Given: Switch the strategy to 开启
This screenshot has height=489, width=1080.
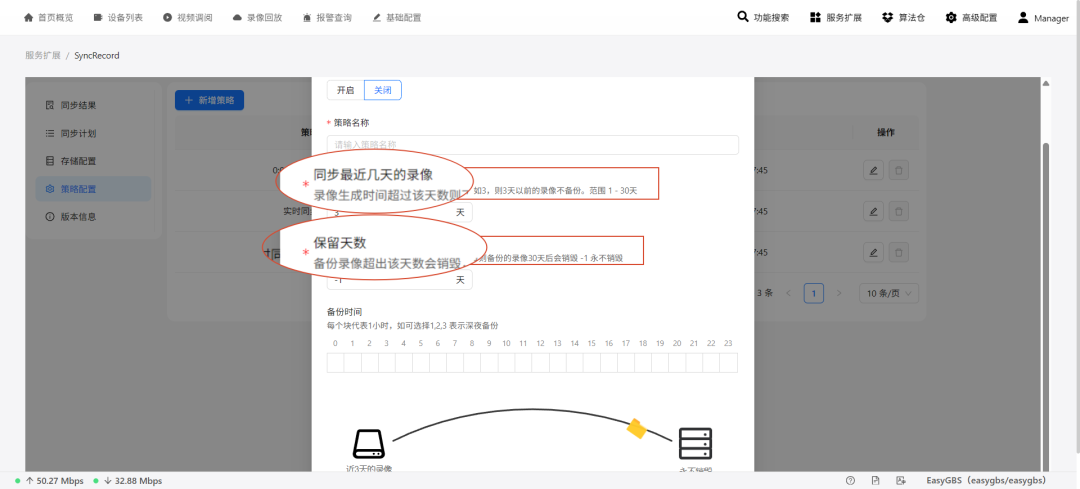Looking at the screenshot, I should [346, 90].
